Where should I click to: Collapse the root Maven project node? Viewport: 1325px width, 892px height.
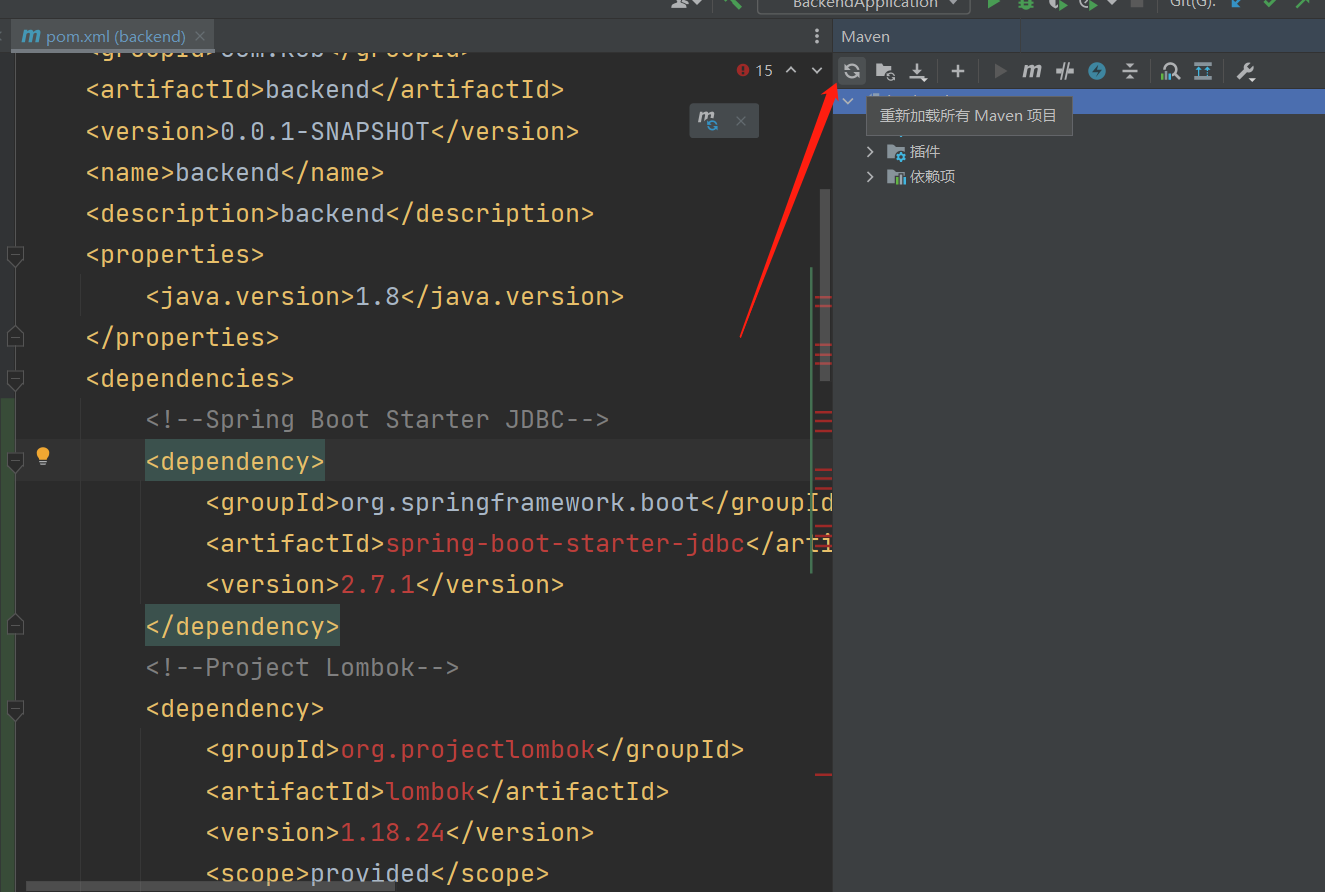point(848,100)
